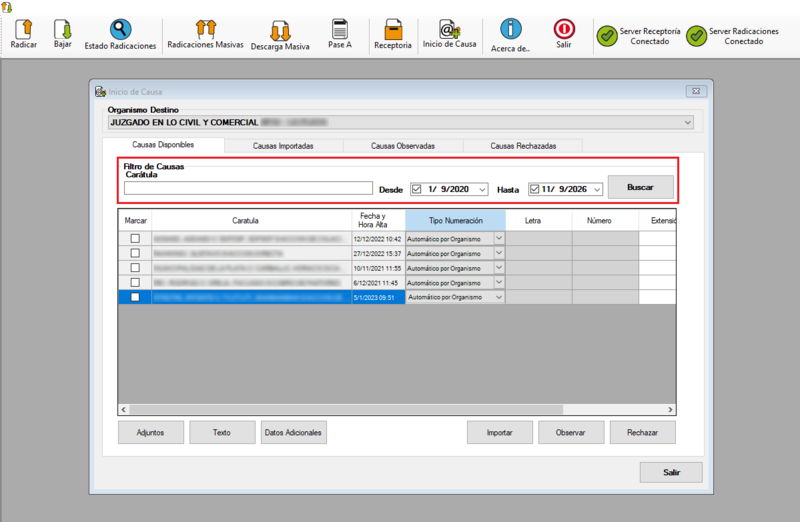
Task: Open the Desde date picker arrow
Action: click(482, 189)
